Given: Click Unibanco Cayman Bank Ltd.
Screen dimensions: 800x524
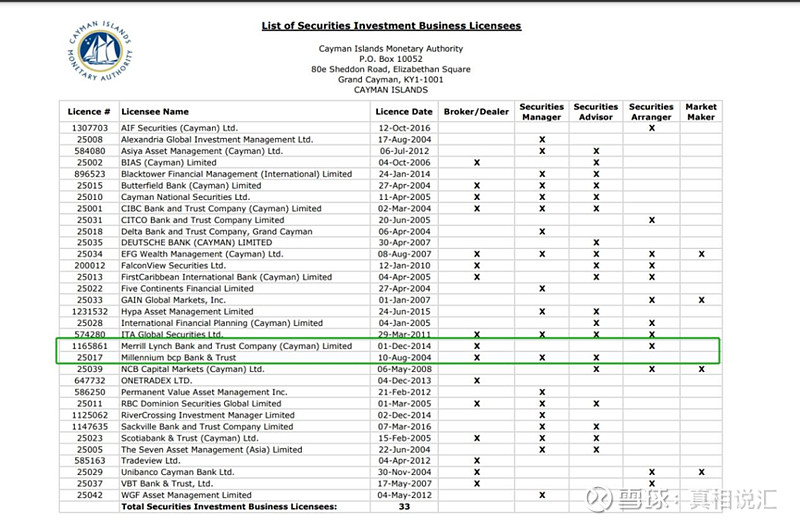Looking at the screenshot, I should [x=178, y=472].
